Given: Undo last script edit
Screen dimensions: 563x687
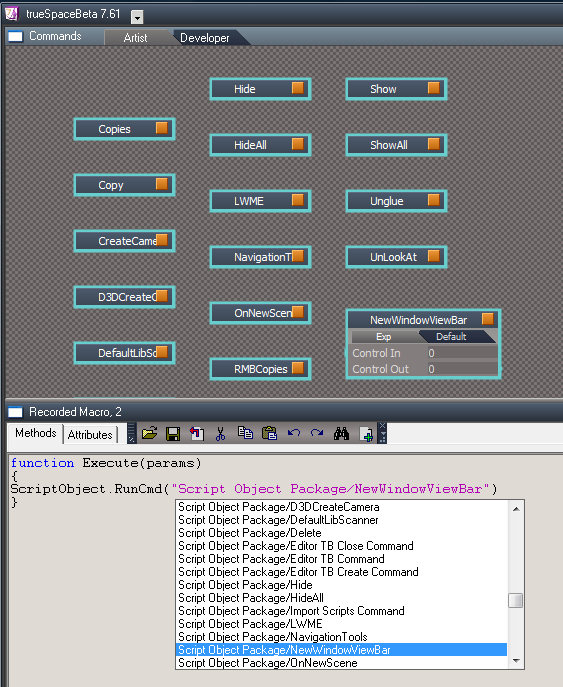Looking at the screenshot, I should click(x=293, y=433).
